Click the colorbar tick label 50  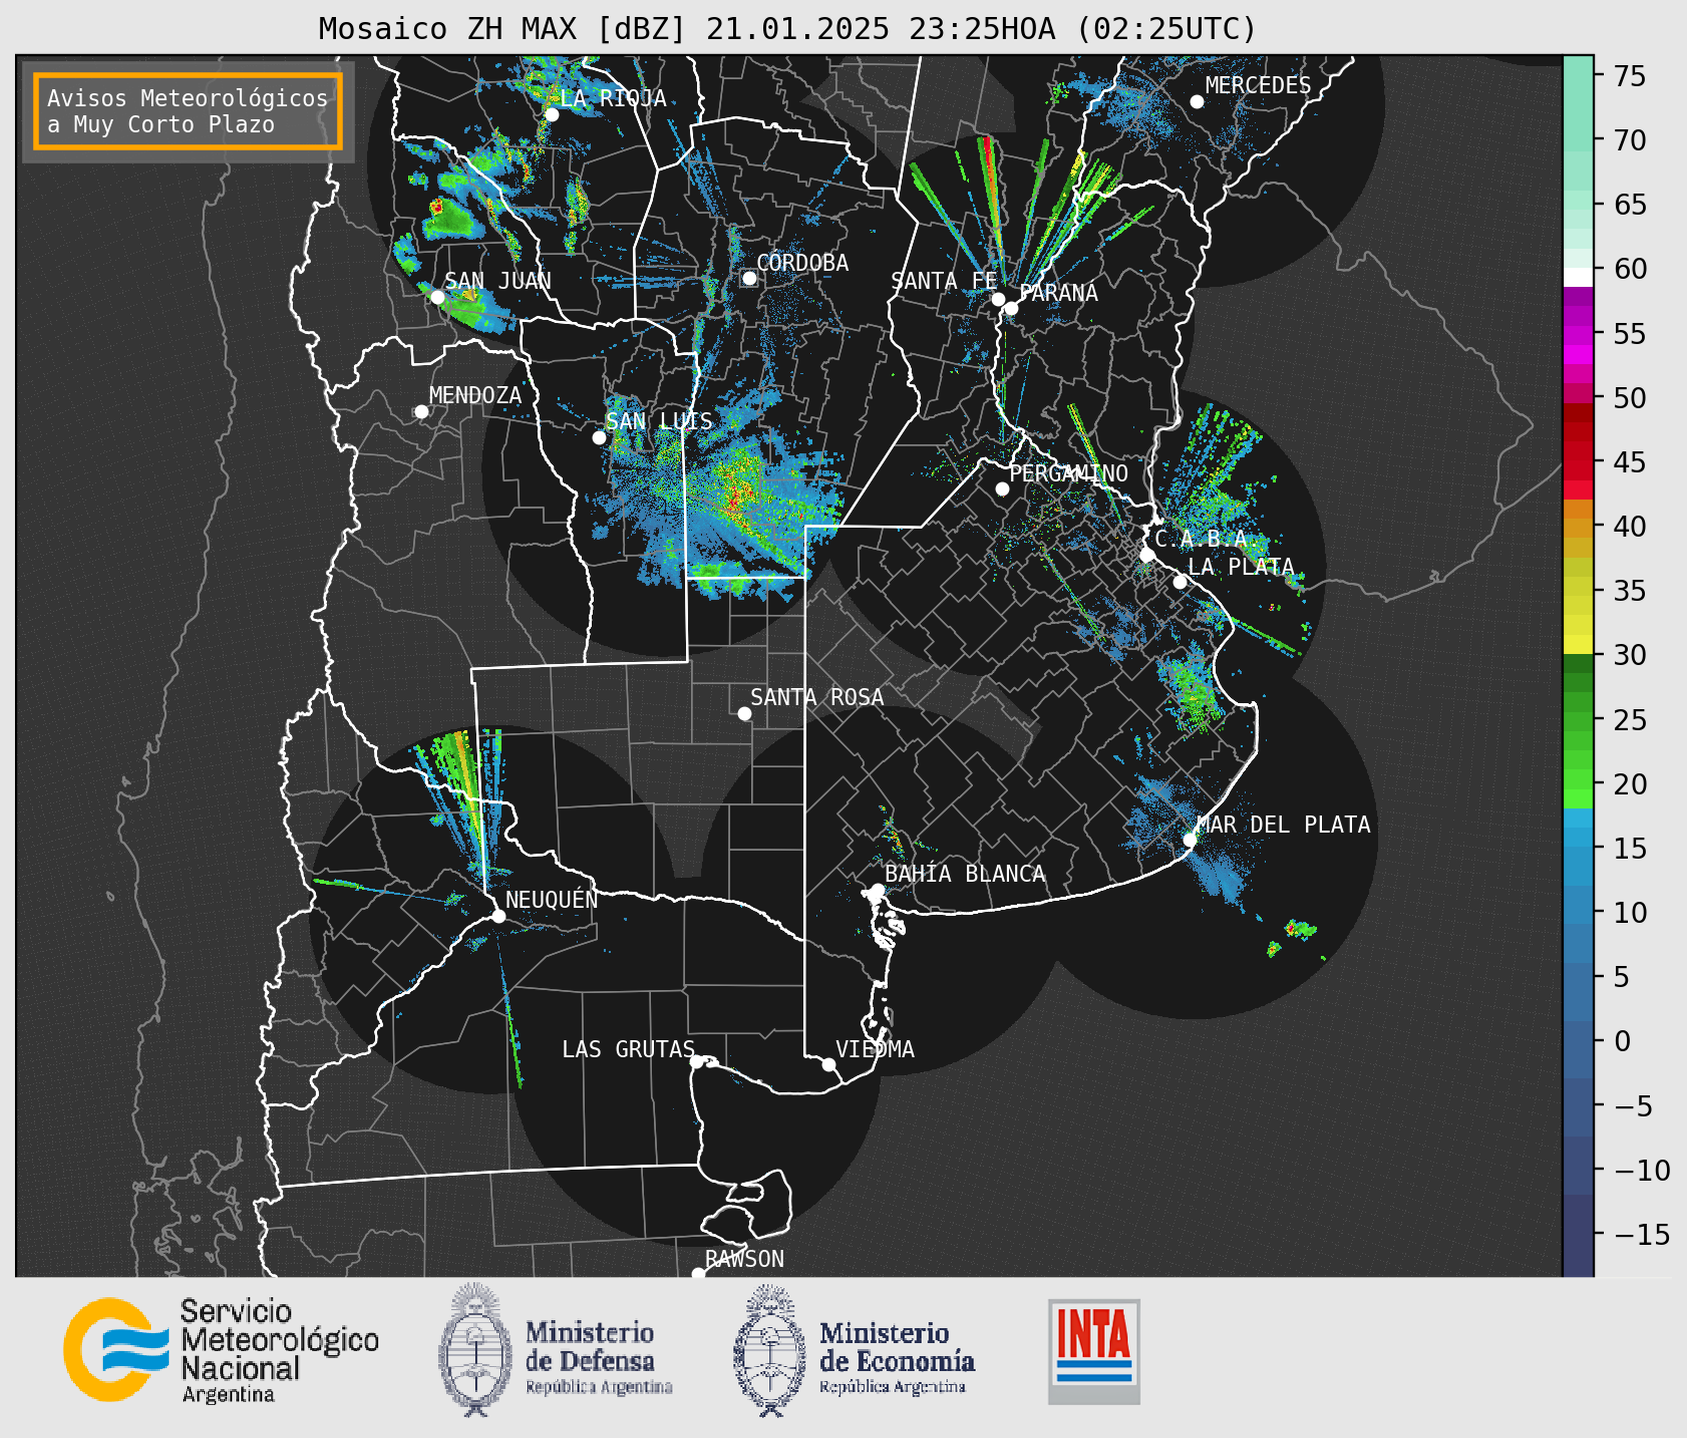(1629, 398)
